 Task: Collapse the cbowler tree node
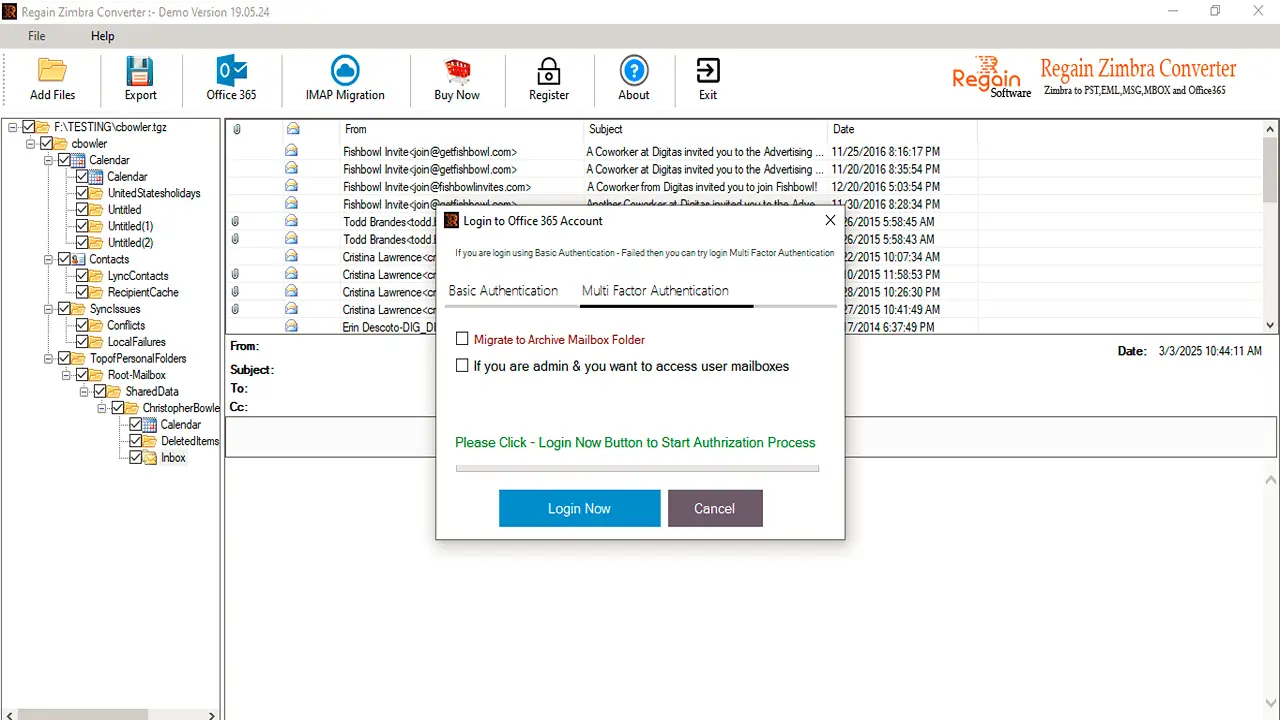click(31, 144)
